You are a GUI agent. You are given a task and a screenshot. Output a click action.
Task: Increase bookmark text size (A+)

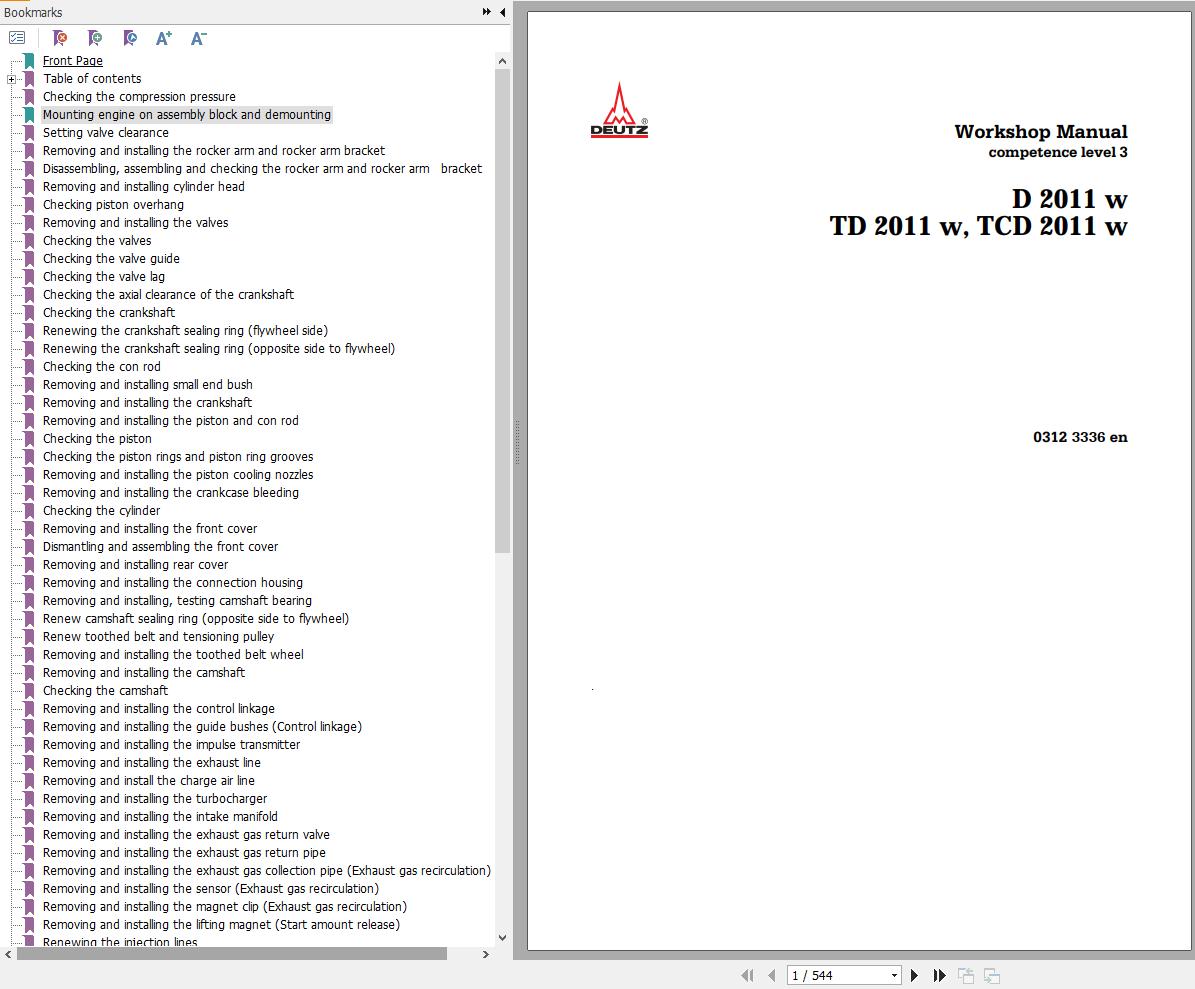164,38
